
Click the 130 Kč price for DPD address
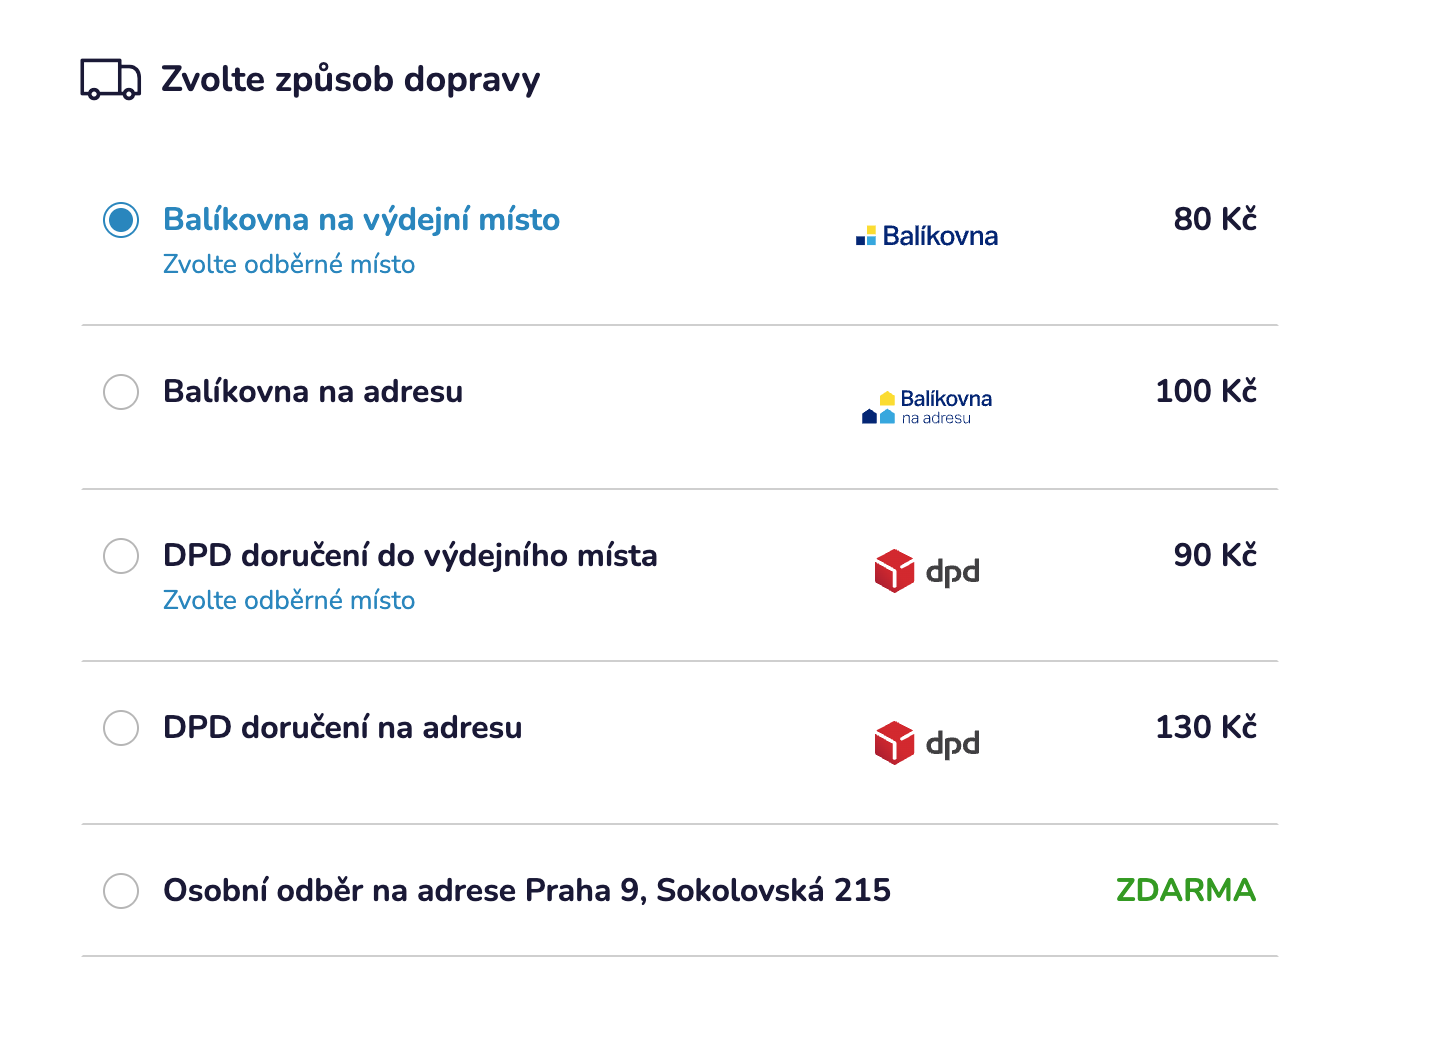(1205, 728)
